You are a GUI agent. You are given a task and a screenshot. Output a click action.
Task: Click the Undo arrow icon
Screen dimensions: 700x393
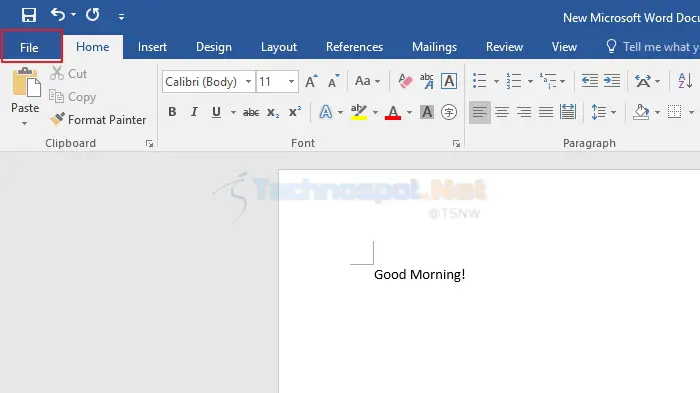tap(58, 15)
